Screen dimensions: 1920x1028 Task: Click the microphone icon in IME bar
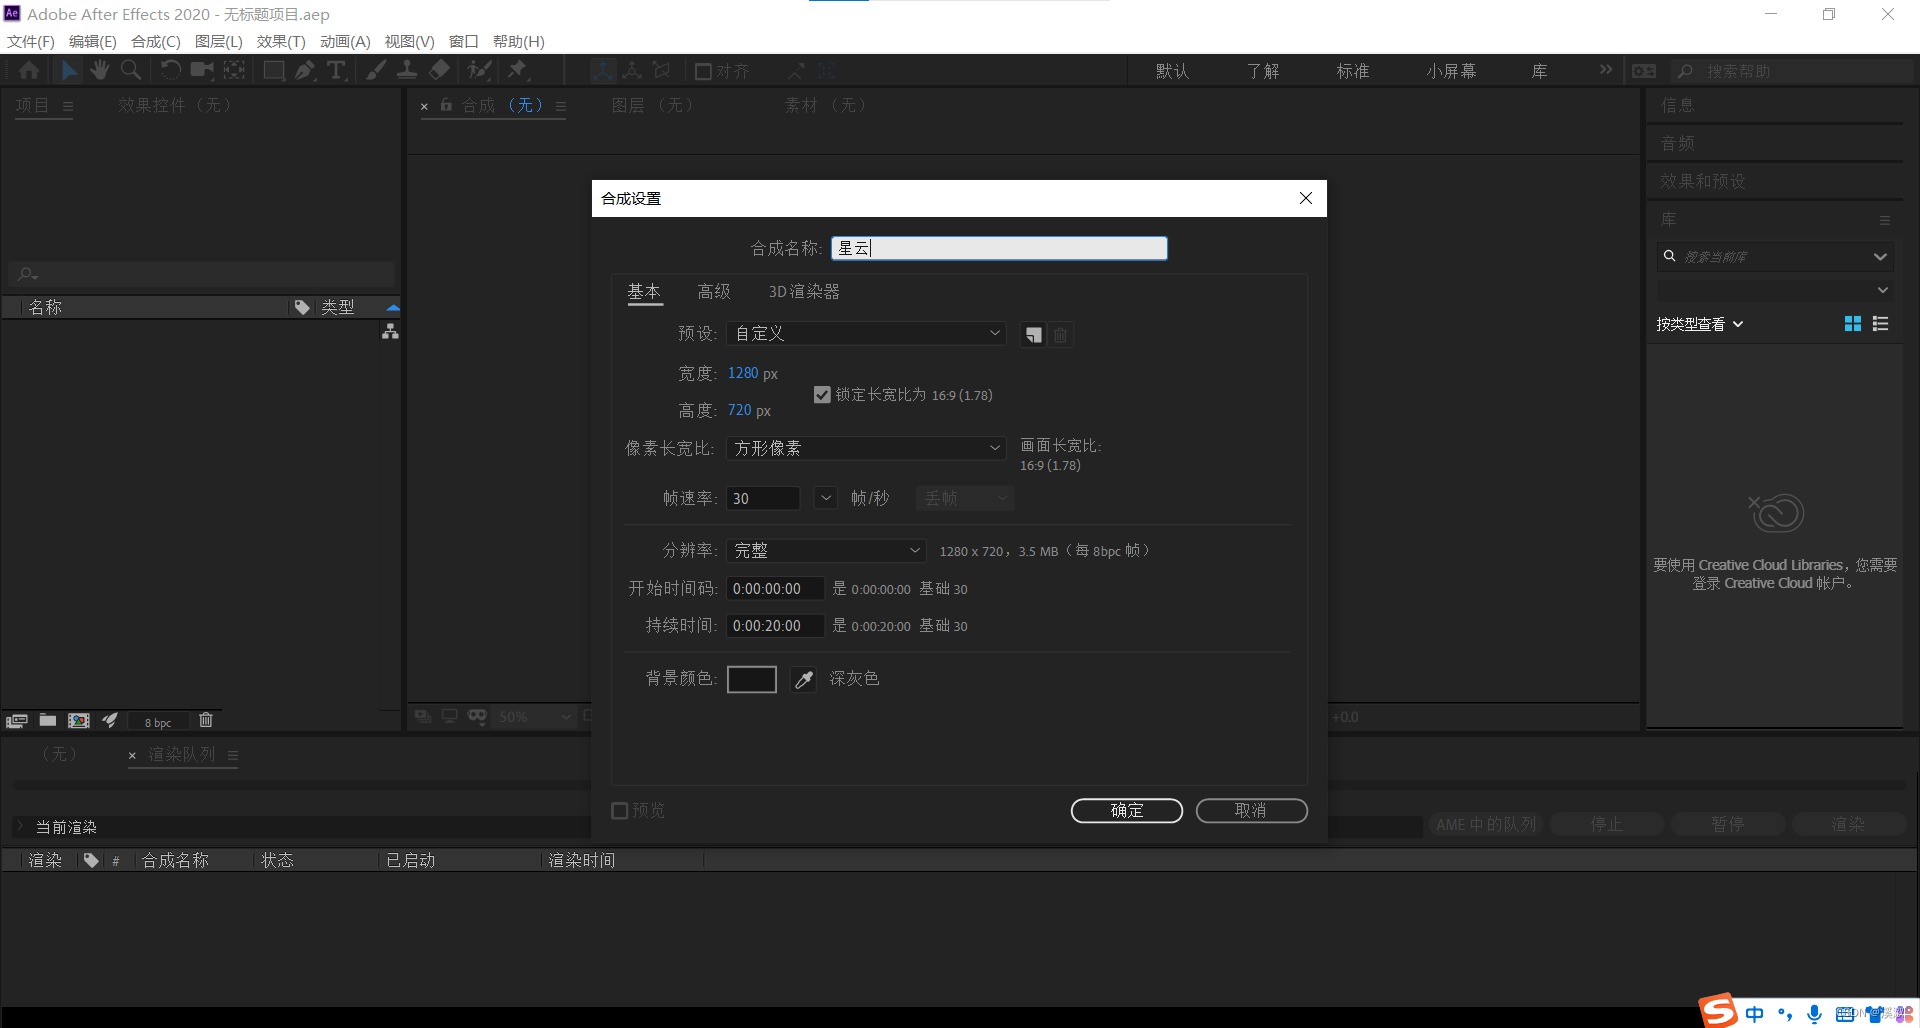[x=1814, y=1014]
